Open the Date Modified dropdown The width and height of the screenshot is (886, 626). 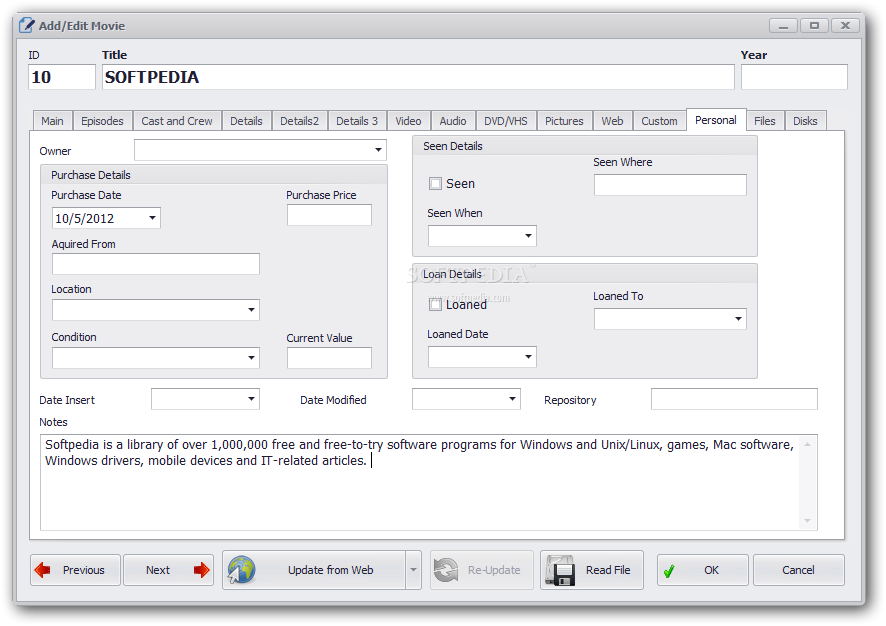512,399
